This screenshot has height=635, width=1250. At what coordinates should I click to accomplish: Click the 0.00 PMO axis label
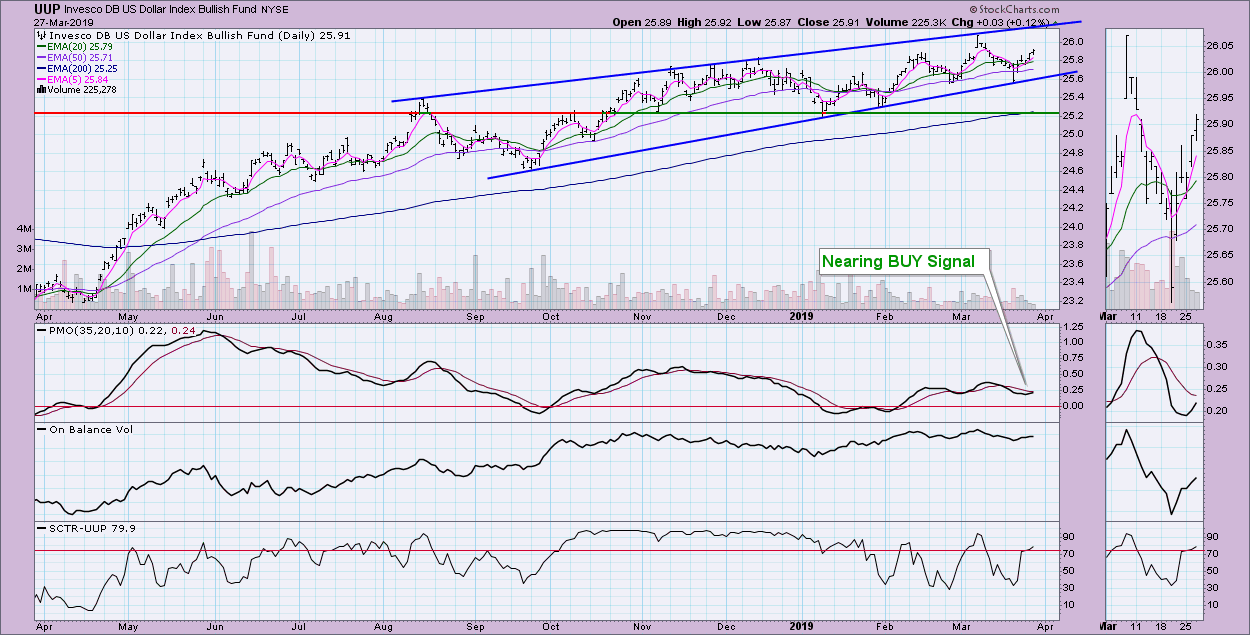click(x=1075, y=406)
